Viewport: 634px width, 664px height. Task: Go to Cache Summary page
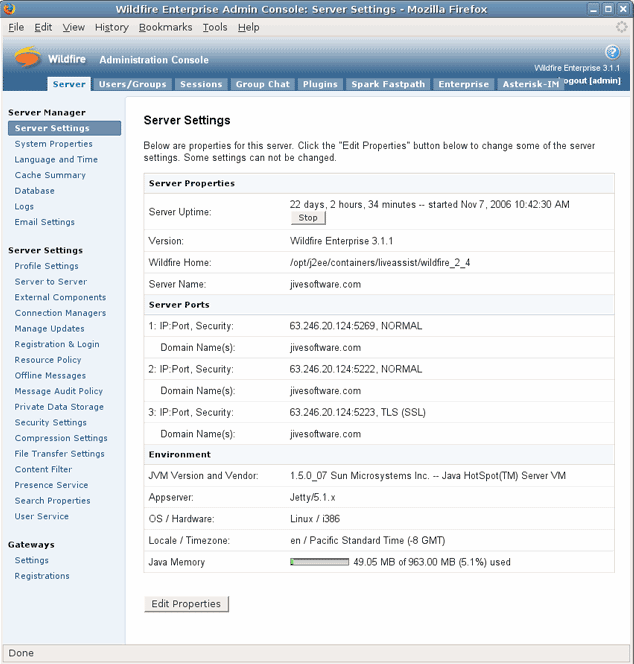(x=50, y=175)
